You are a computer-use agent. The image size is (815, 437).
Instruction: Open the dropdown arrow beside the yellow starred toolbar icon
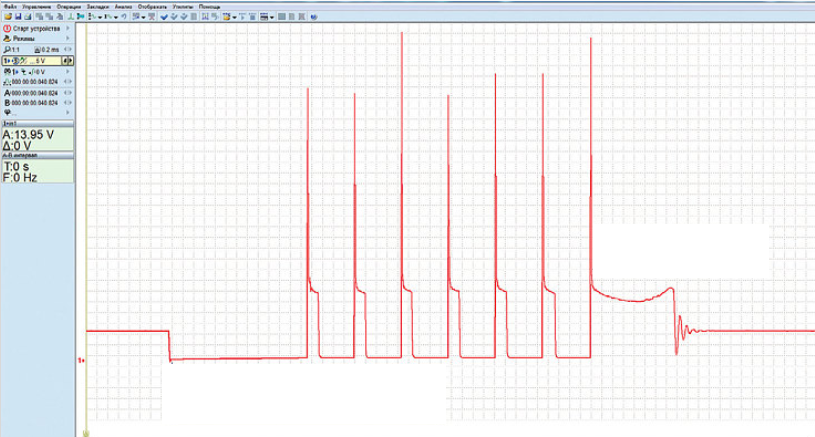(234, 17)
